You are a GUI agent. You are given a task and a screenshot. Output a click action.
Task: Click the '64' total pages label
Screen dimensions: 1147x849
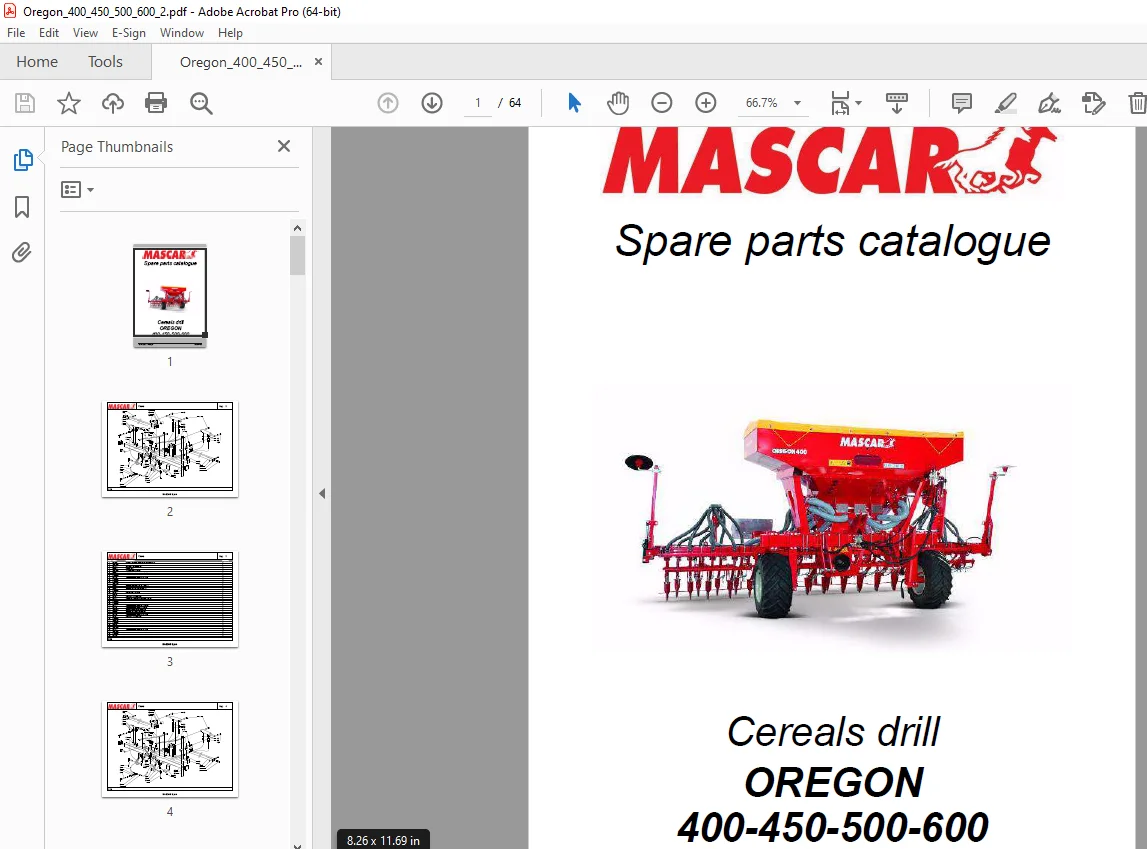pyautogui.click(x=515, y=103)
